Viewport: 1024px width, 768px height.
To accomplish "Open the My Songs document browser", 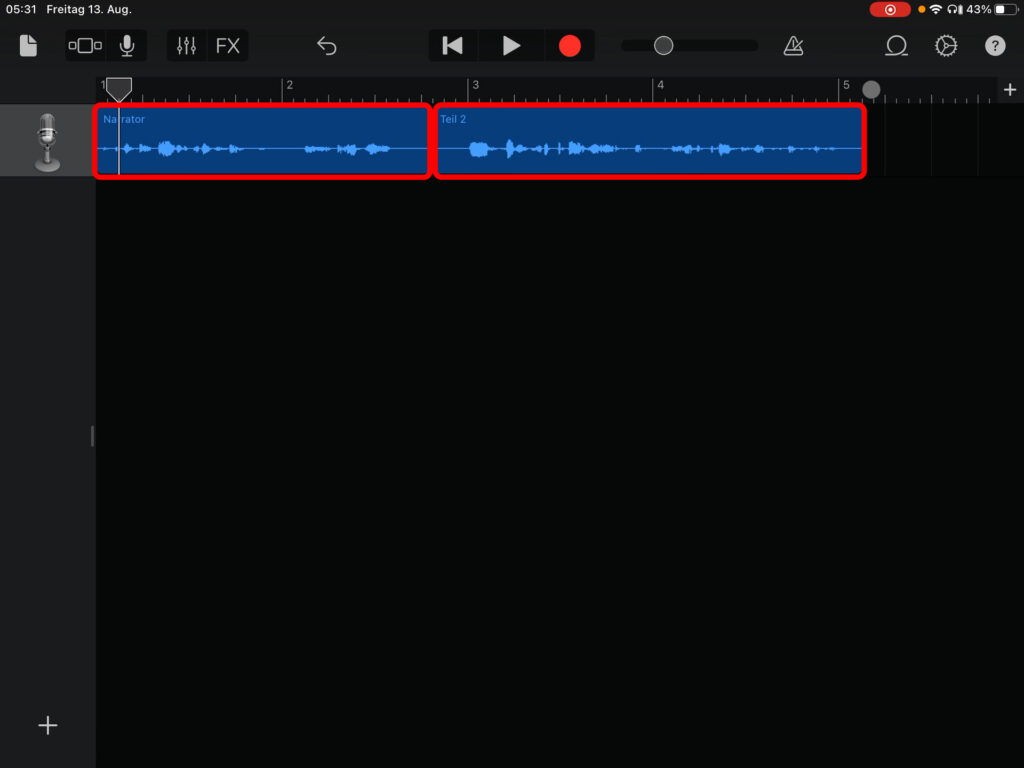I will tap(28, 46).
